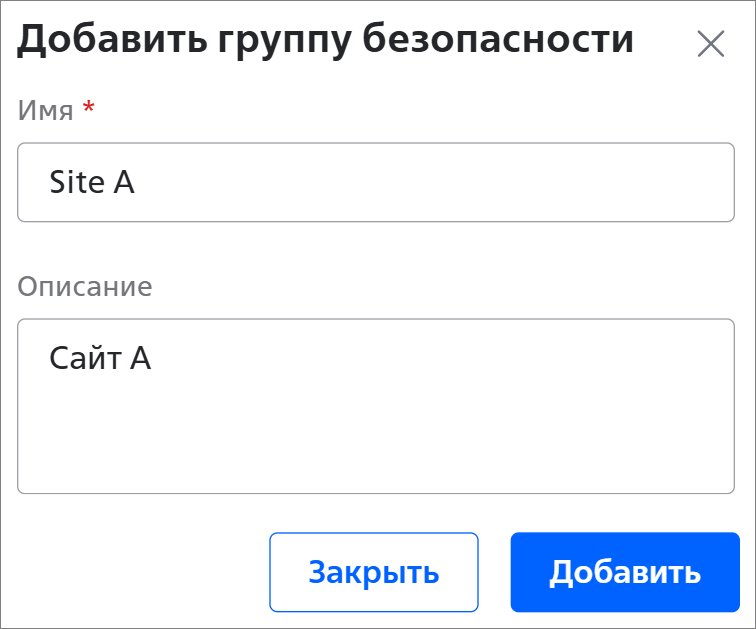Click empty area of description box

450,440
